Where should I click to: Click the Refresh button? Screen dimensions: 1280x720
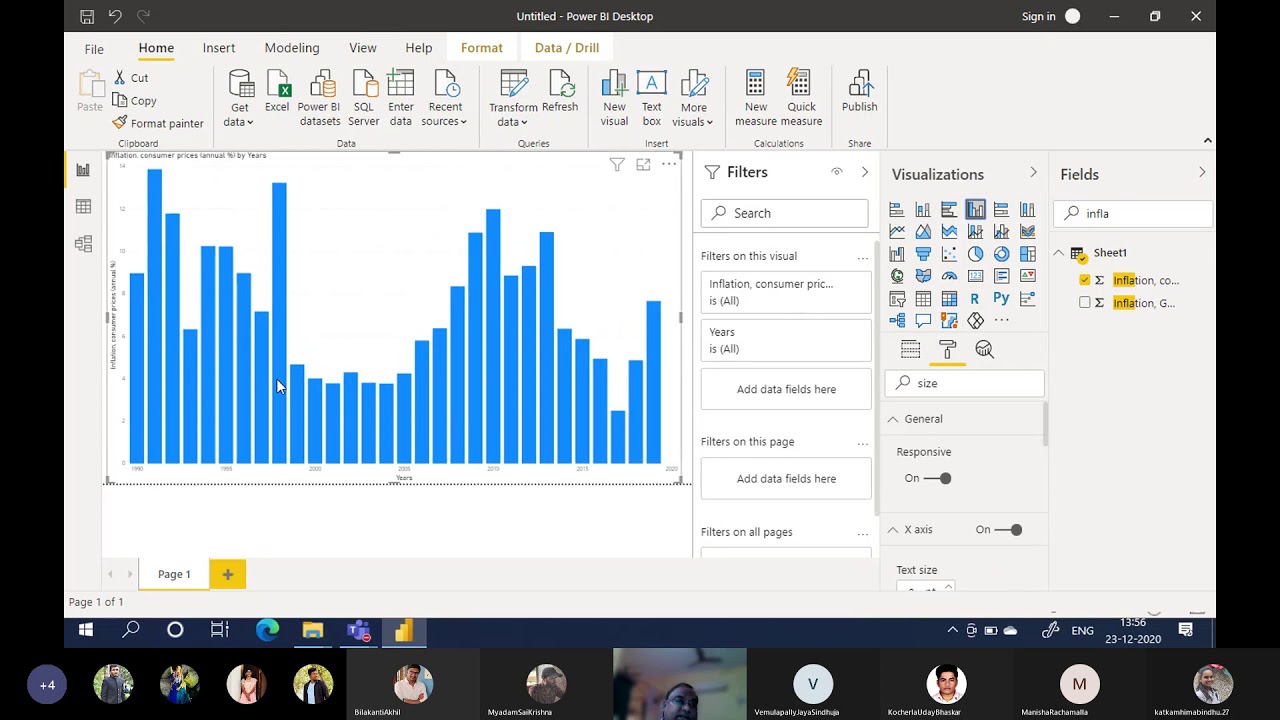coord(560,92)
